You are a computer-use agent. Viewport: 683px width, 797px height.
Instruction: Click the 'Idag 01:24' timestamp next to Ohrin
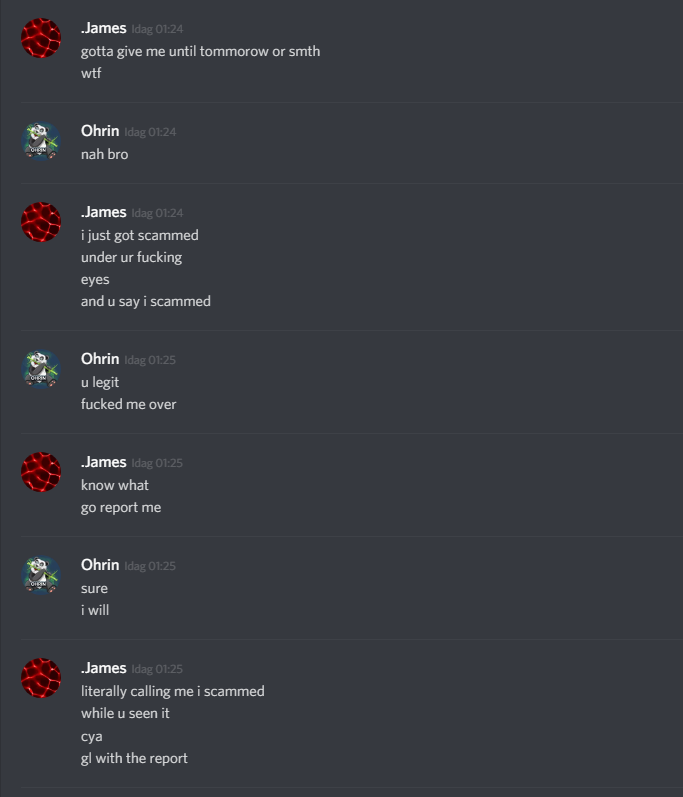click(x=150, y=132)
